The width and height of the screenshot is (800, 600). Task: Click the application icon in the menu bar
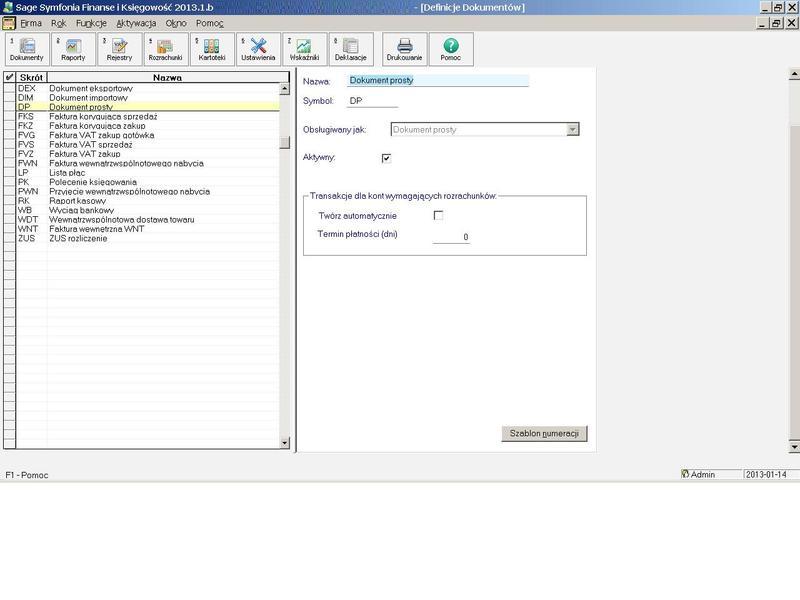point(9,23)
